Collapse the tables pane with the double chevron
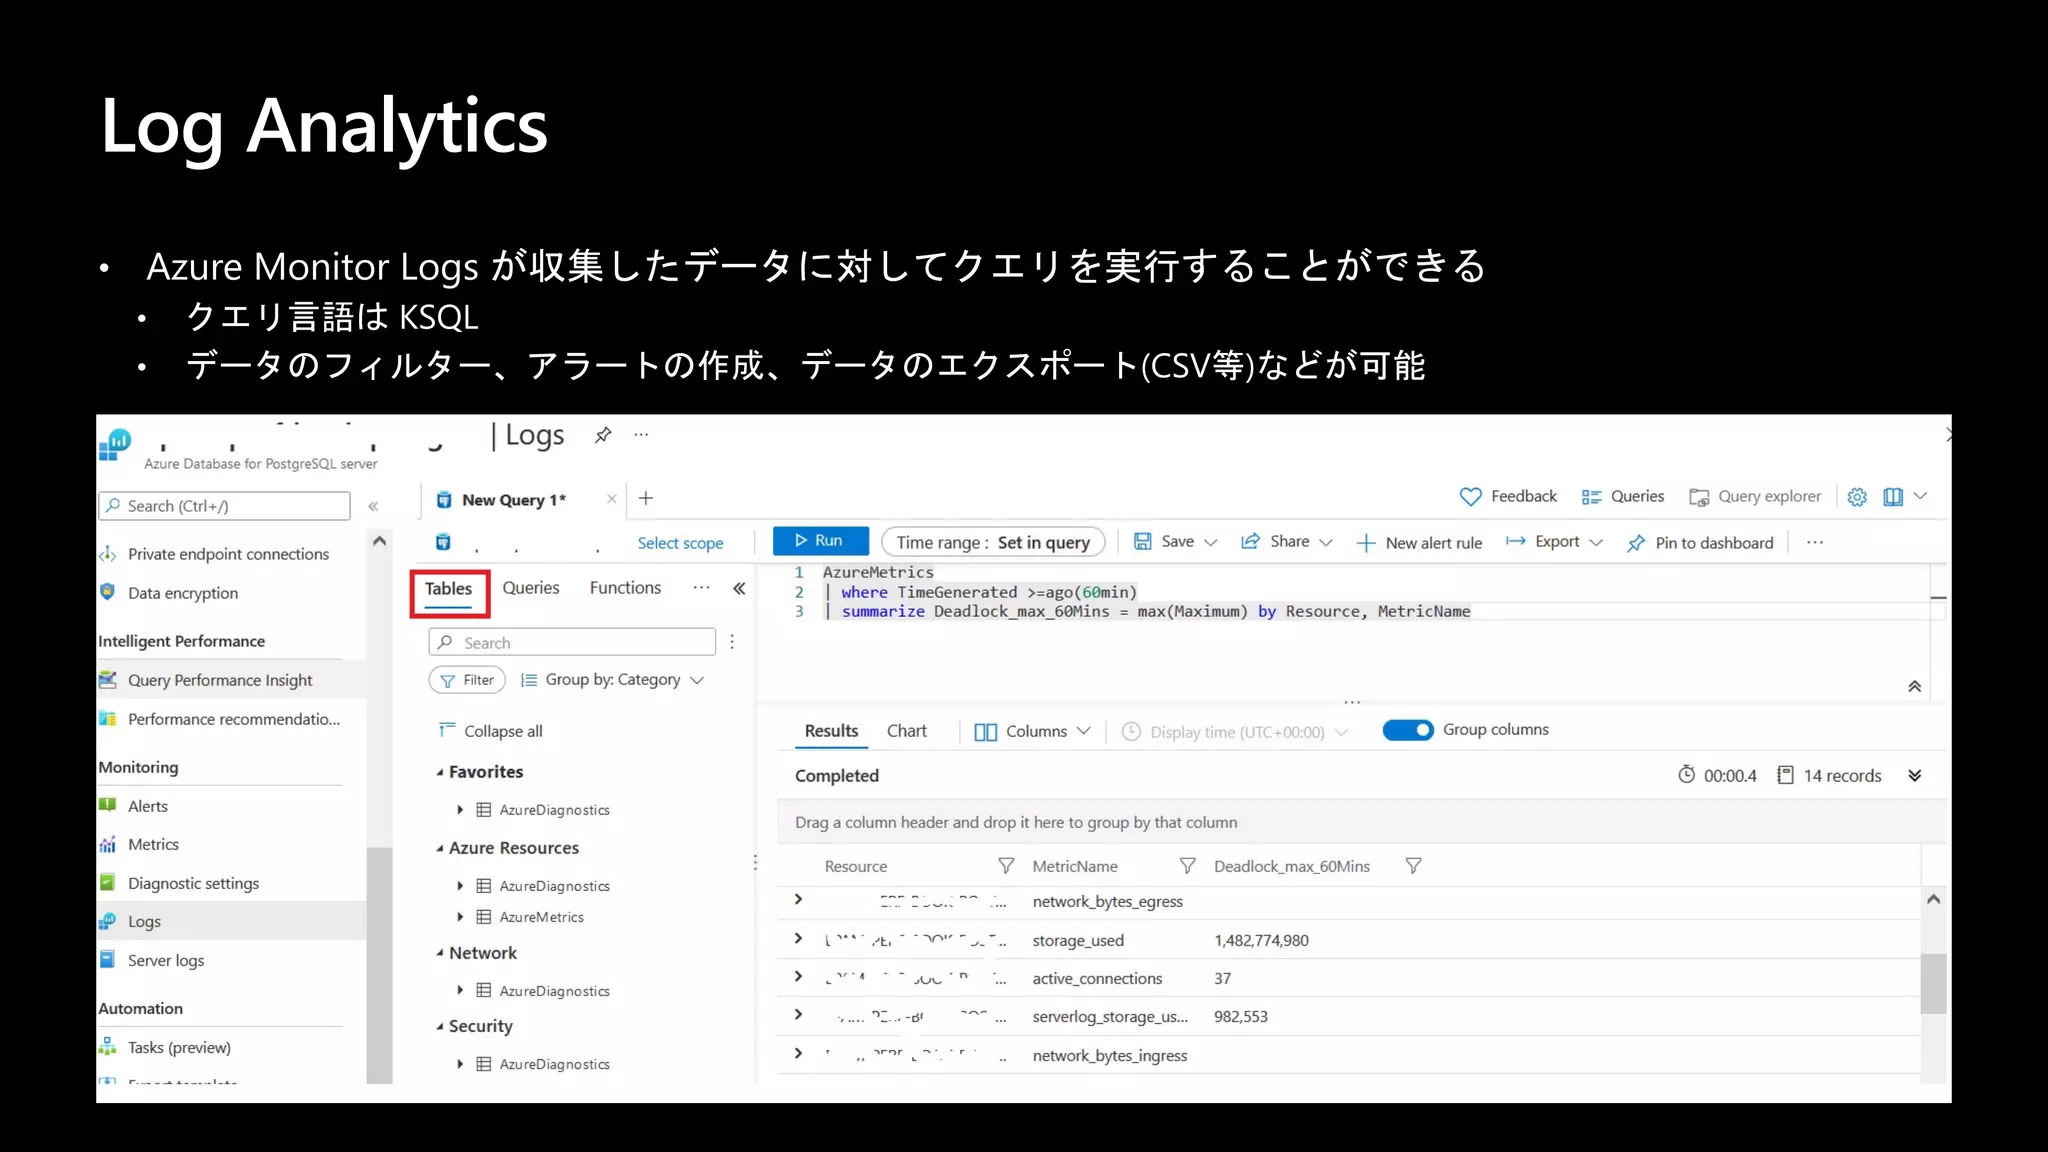Viewport: 2048px width, 1152px height. click(x=739, y=588)
